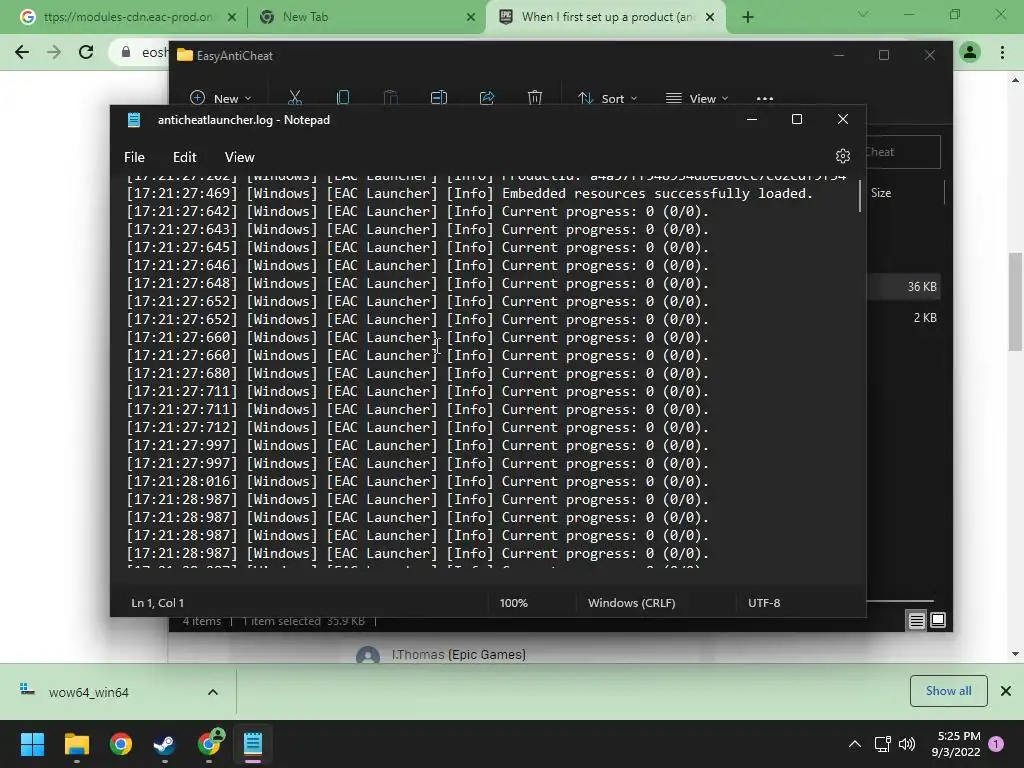Image resolution: width=1024 pixels, height=768 pixels.
Task: Switch Explorer to large thumbnails layout
Action: [x=938, y=620]
